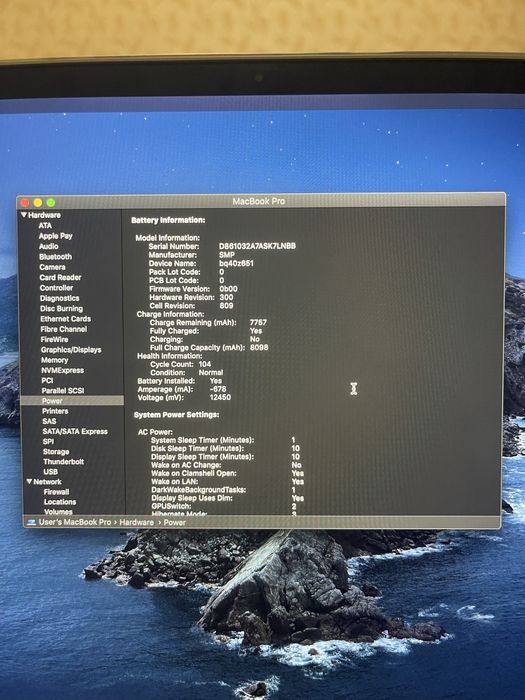The width and height of the screenshot is (525, 700).
Task: Click the Firmware Version value 0b00
Action: (x=229, y=289)
